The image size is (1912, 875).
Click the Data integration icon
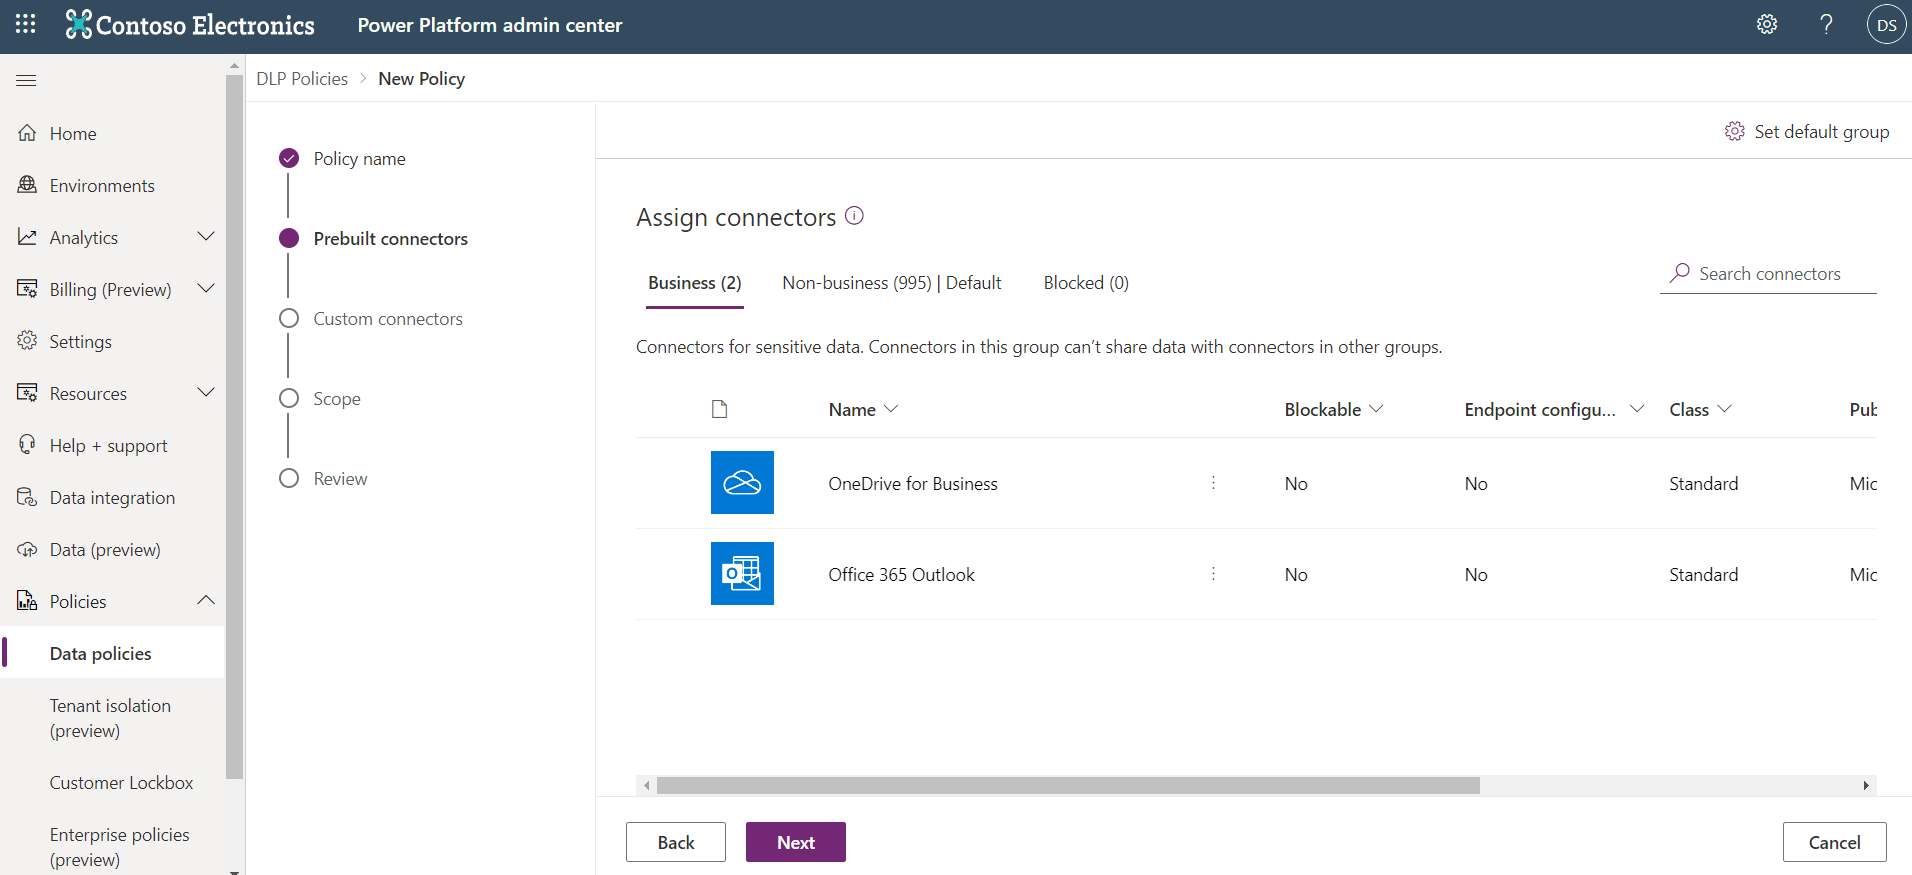point(27,497)
